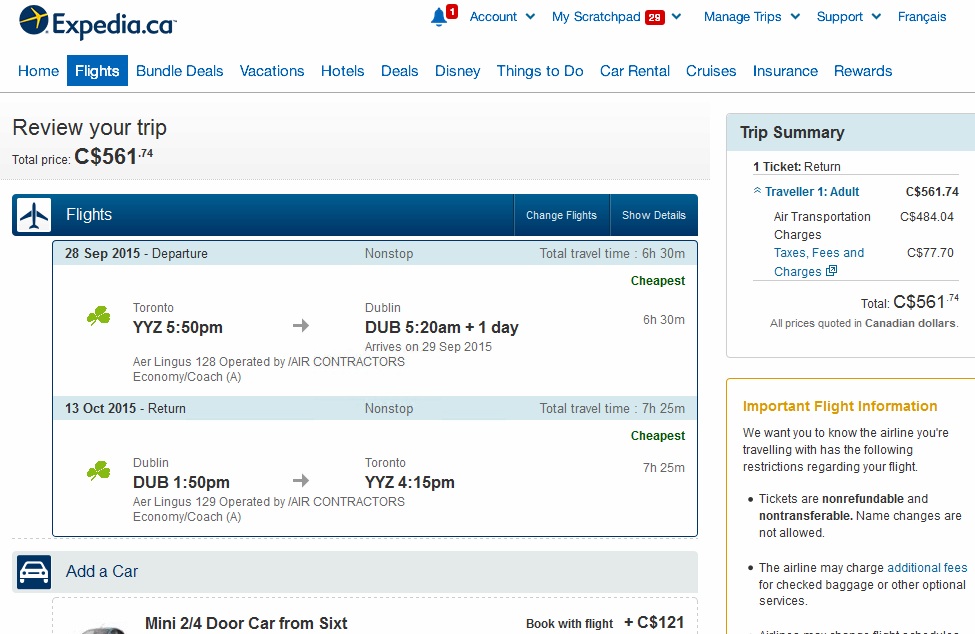Click Aer Lingus 129 flight text
This screenshot has height=634, width=975.
[269, 502]
